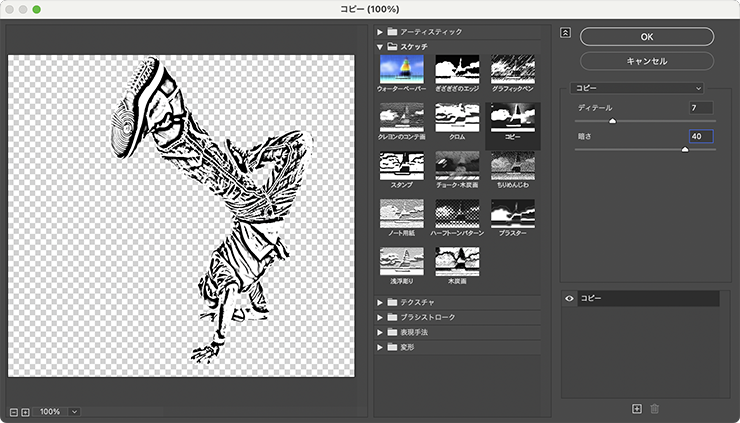The width and height of the screenshot is (740, 423).
Task: Click the new effect layer icon
Action: pyautogui.click(x=636, y=408)
